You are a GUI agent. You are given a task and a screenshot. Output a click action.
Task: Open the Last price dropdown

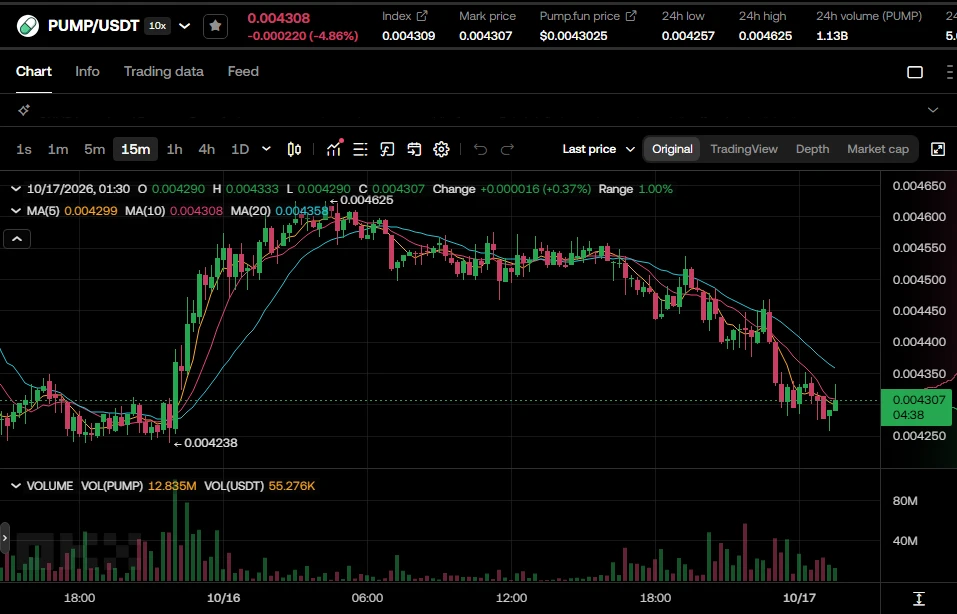point(599,149)
